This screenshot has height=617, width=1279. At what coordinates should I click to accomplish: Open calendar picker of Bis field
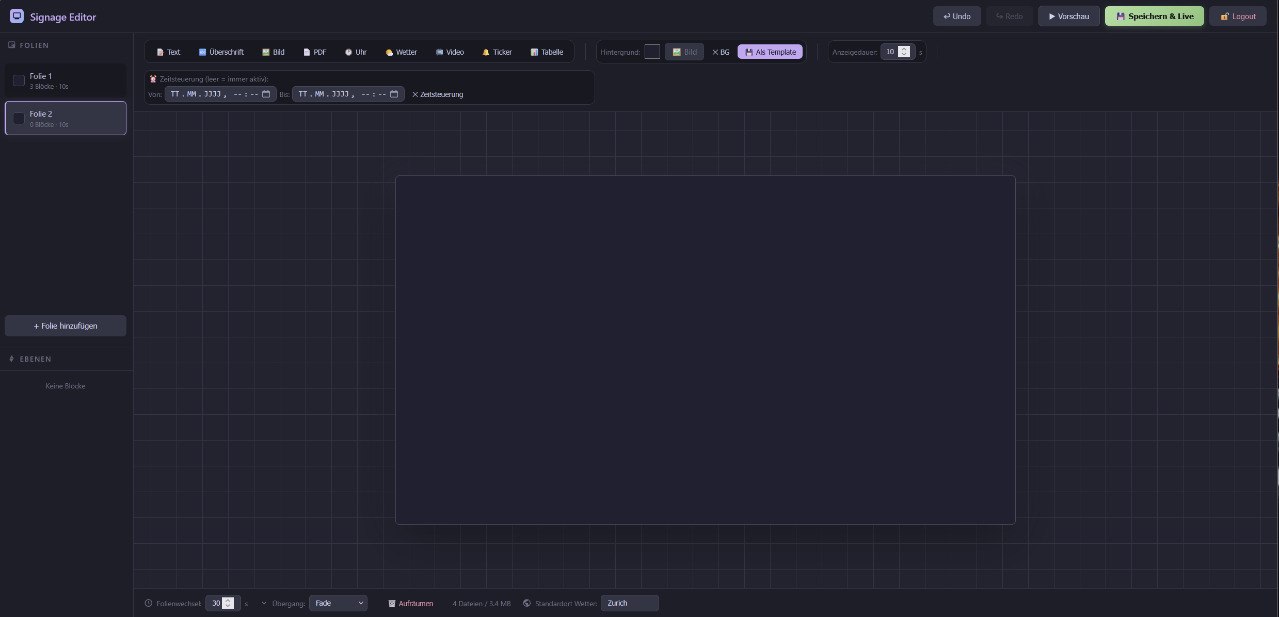pyautogui.click(x=394, y=94)
